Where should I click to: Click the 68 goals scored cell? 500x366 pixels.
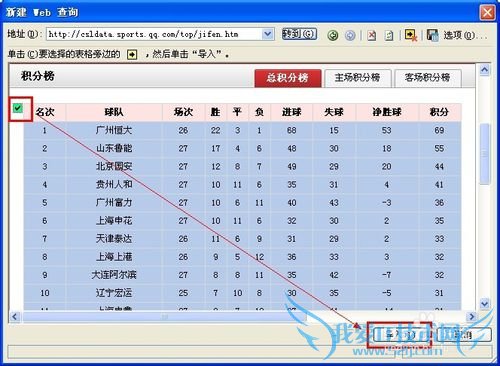tap(292, 130)
